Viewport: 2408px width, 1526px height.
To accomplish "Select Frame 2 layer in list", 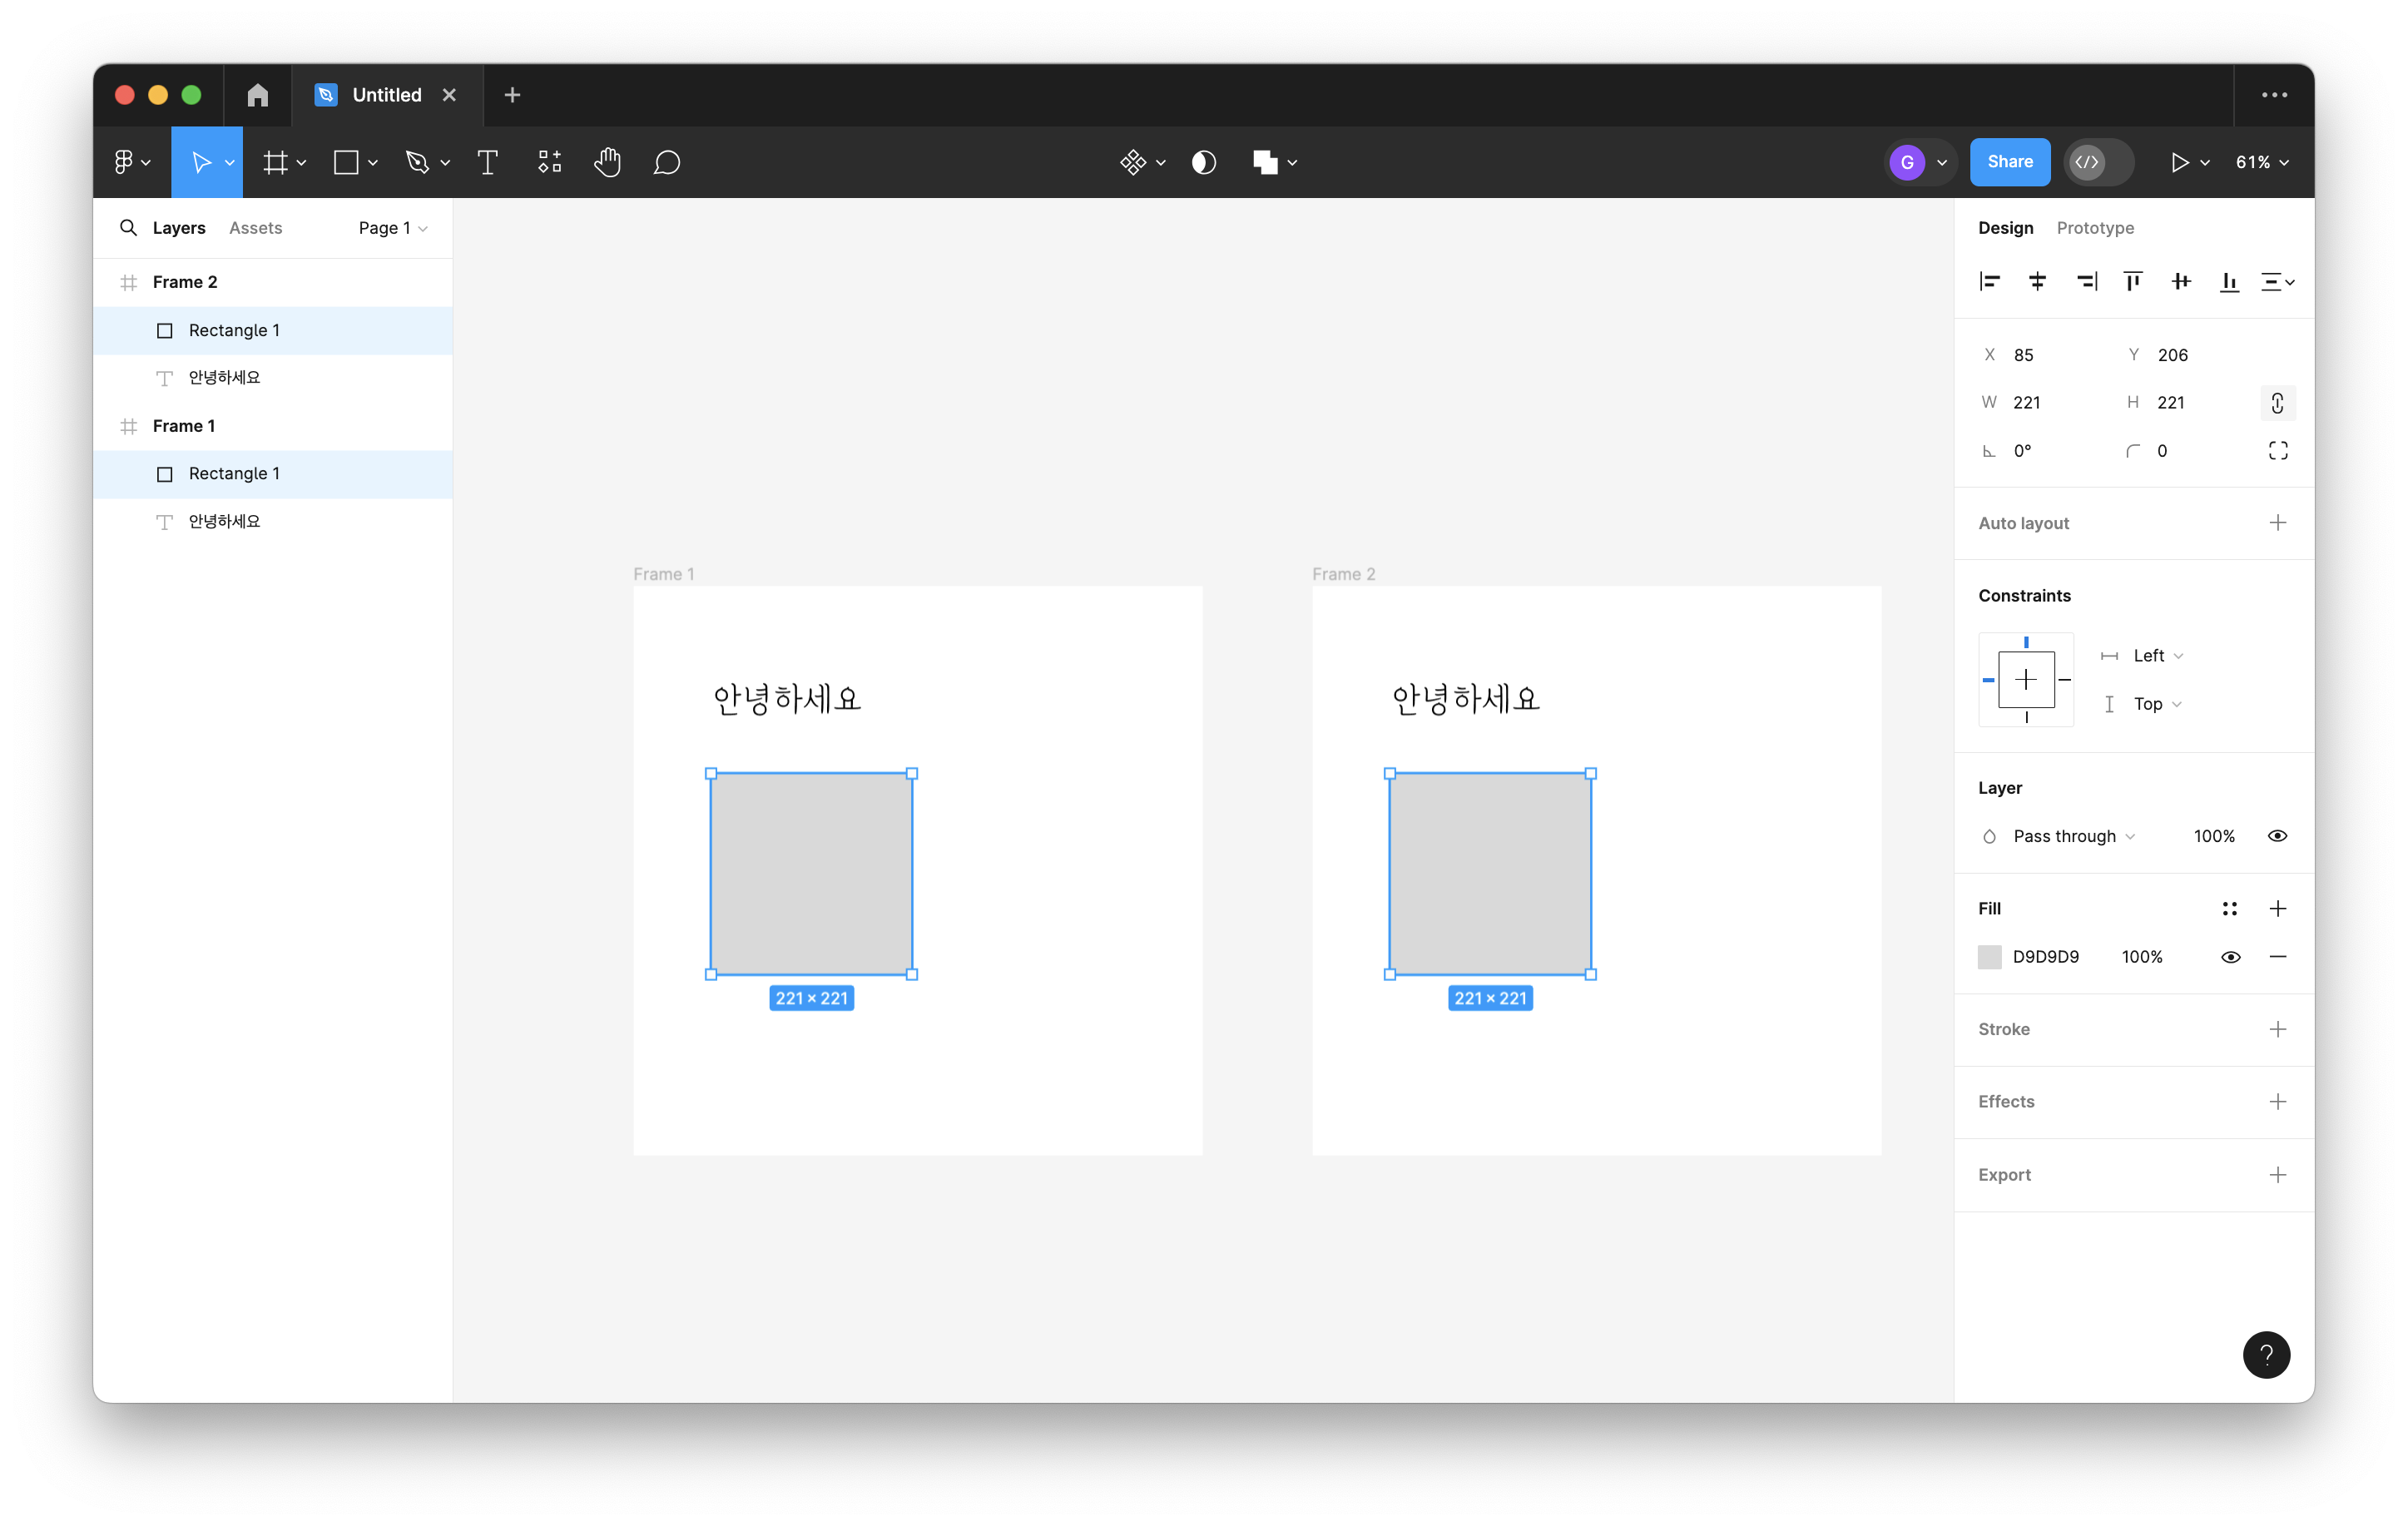I will pyautogui.click(x=185, y=282).
